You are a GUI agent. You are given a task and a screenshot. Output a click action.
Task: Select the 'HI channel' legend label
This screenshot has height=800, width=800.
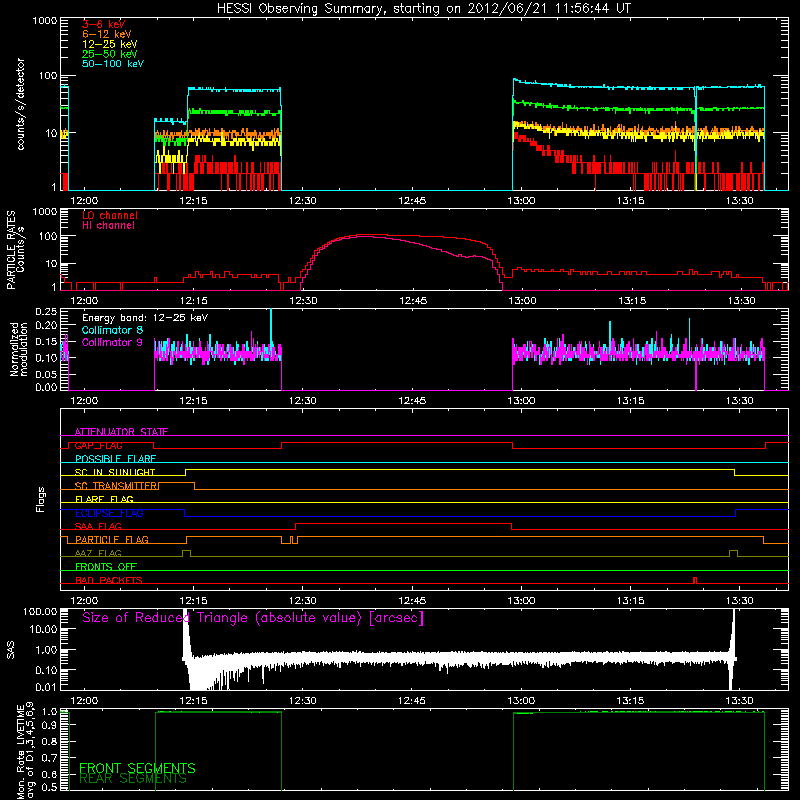click(109, 226)
